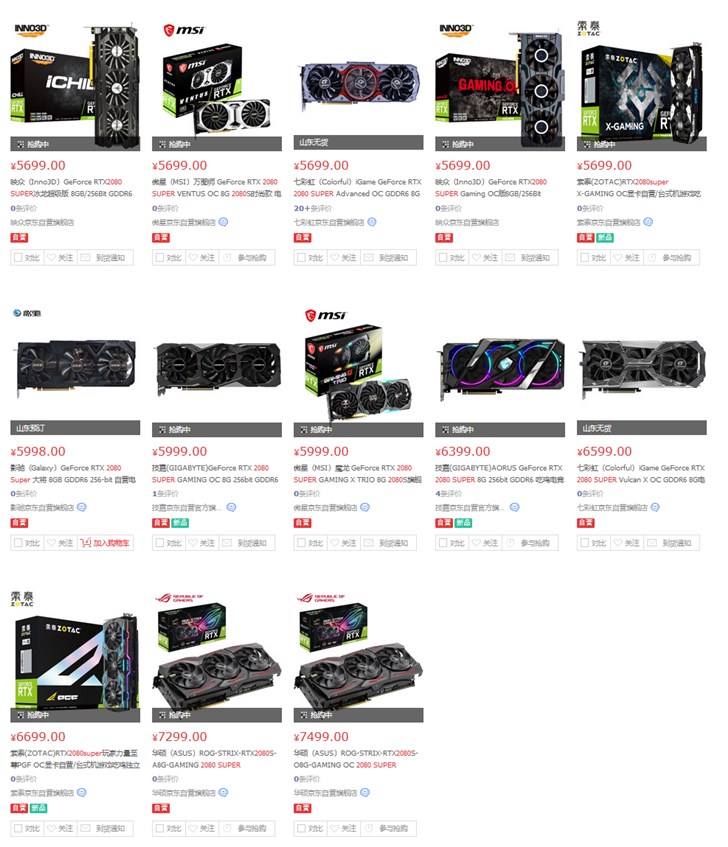Open the Inno3D flagship store link under the iChill card
This screenshot has height=847, width=728.
(x=42, y=222)
